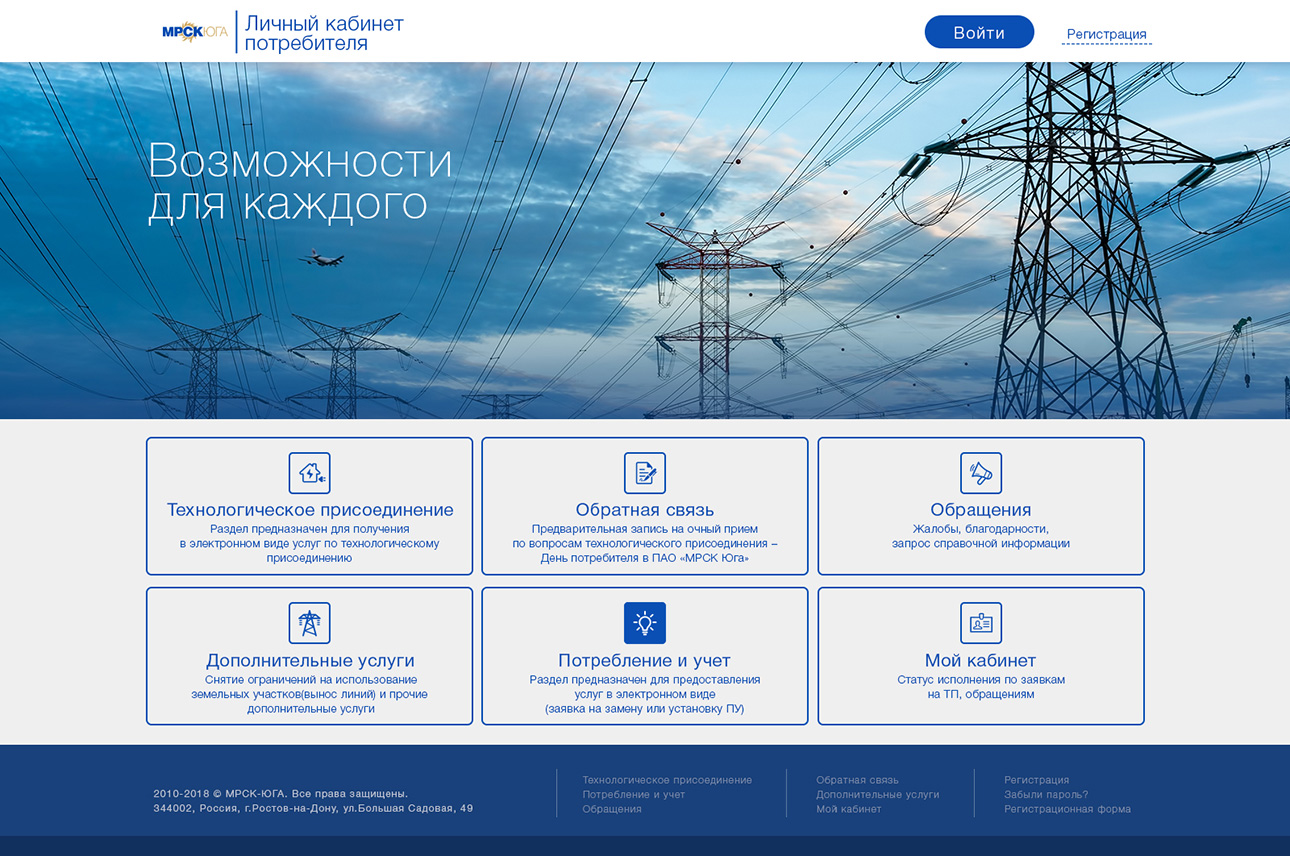The height and width of the screenshot is (856, 1290).
Task: Click the megaphone icon for Обращения
Action: [x=981, y=473]
